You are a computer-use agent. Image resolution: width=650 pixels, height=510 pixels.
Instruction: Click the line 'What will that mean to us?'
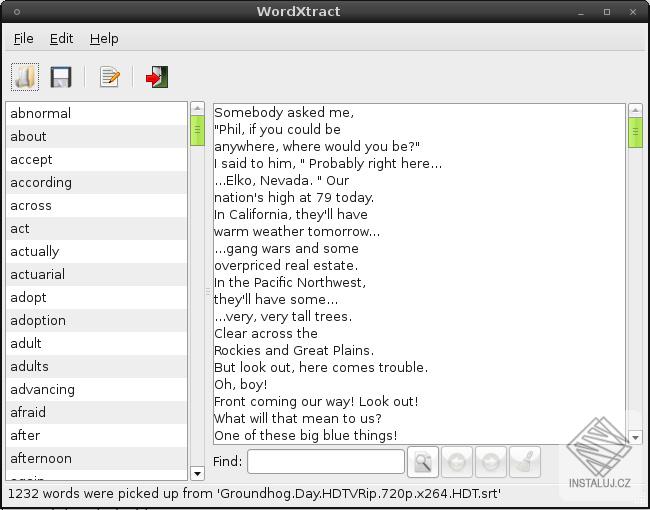(x=298, y=418)
